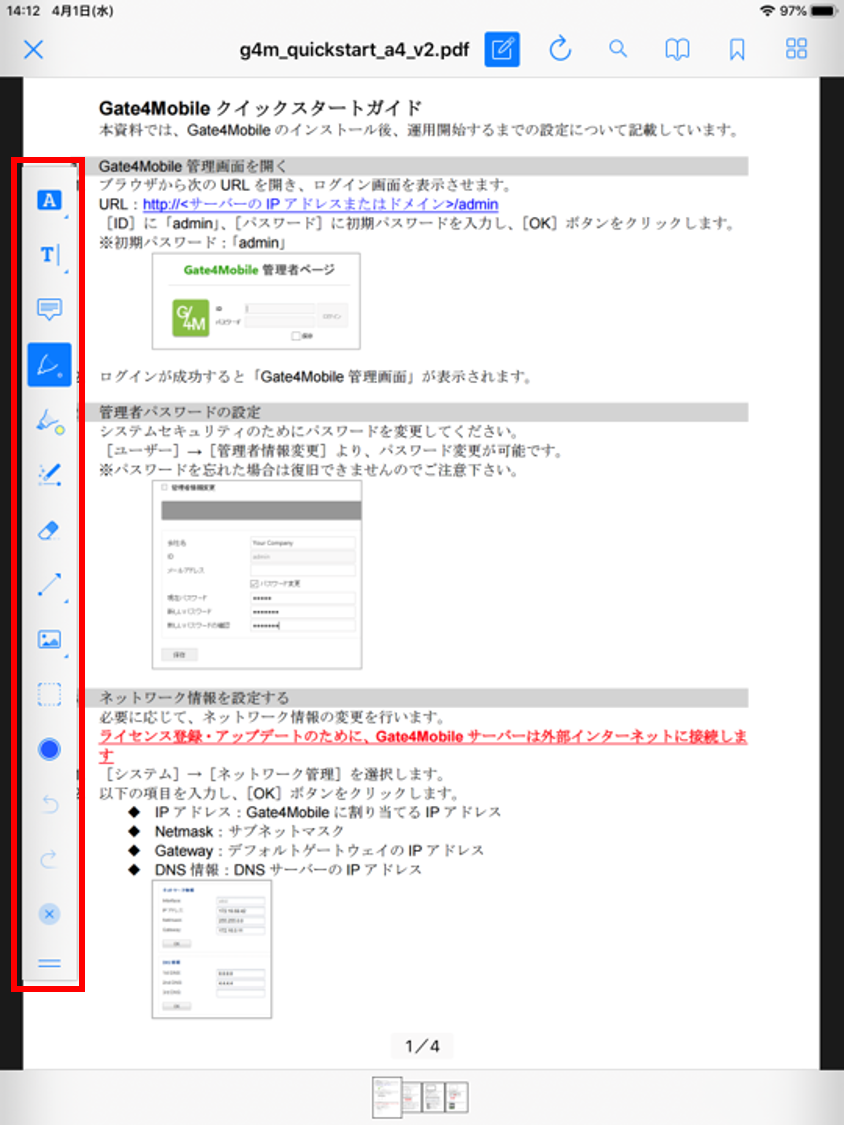The width and height of the screenshot is (844, 1125).
Task: Tap the '管理者パスワードの設定' section heading
Action: 179,413
